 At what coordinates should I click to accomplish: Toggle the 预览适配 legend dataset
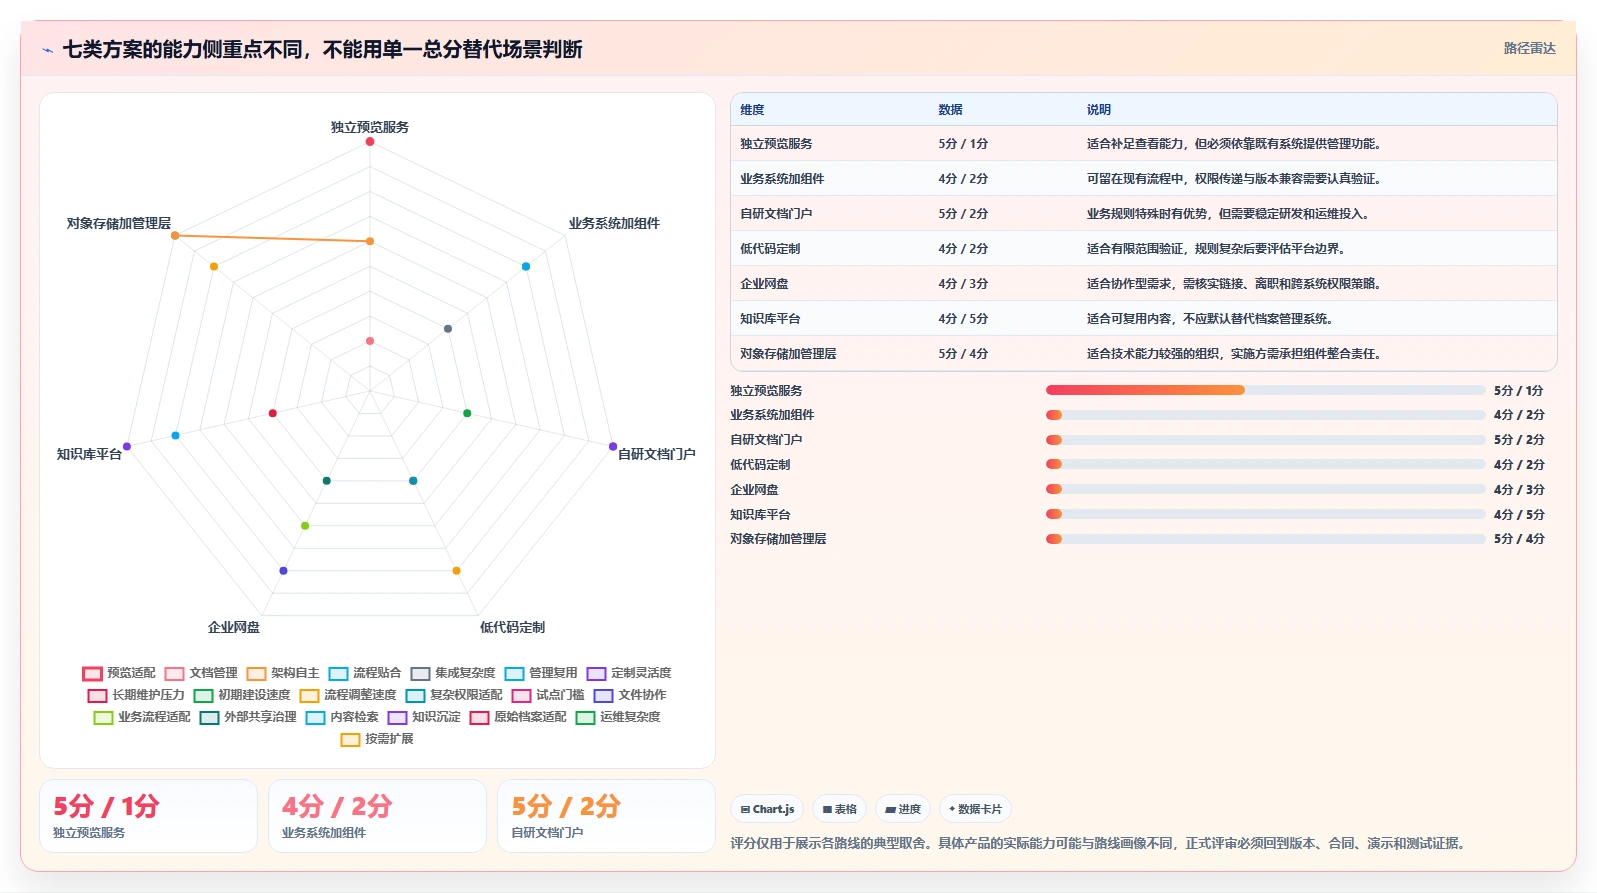[119, 673]
